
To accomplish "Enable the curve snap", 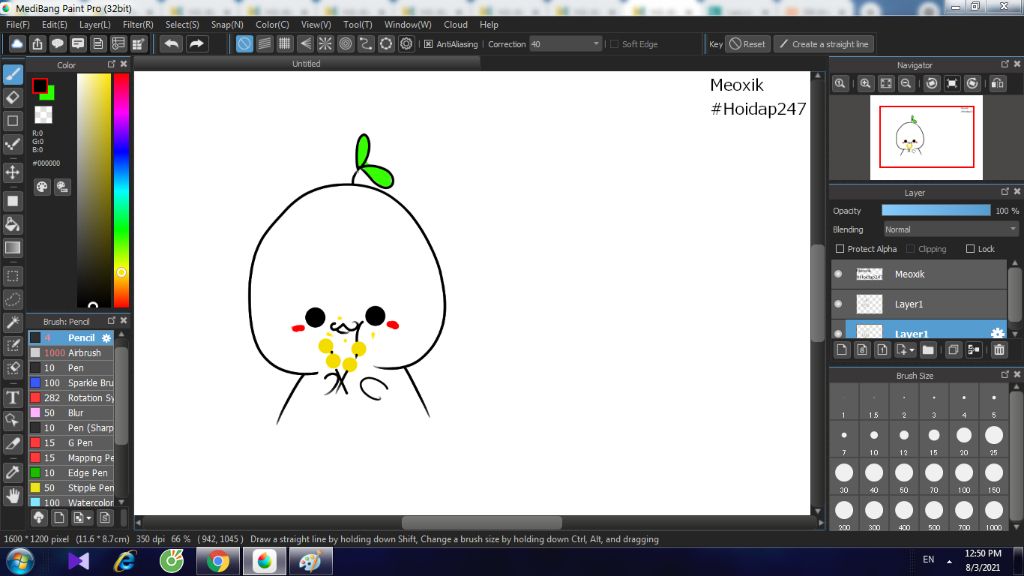I will (366, 44).
